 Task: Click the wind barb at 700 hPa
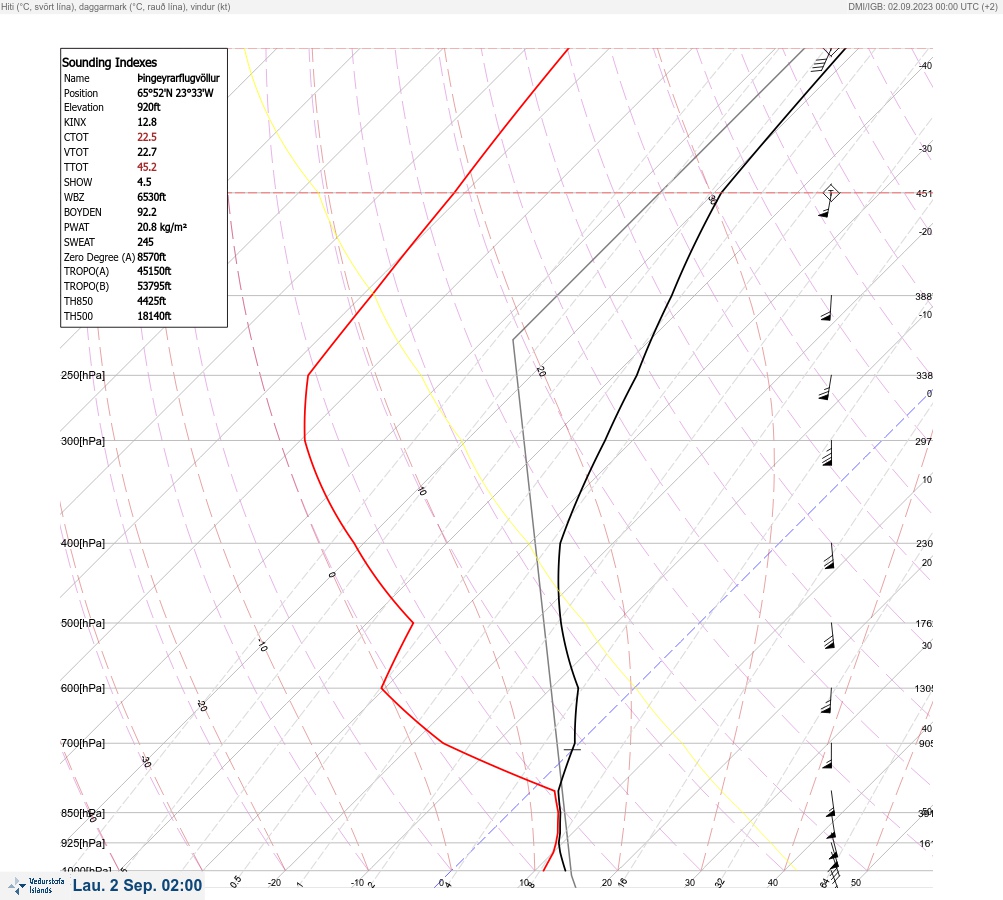[828, 755]
